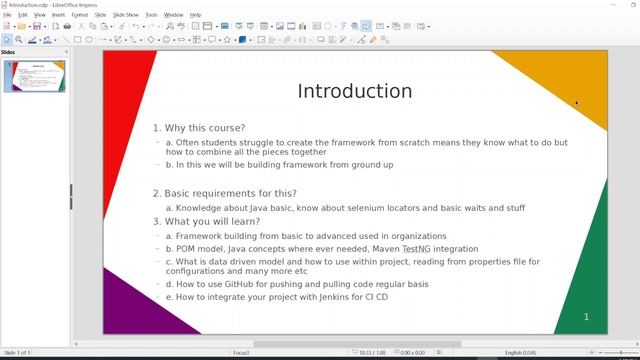Image resolution: width=640 pixels, height=360 pixels.
Task: Click the Paste clipboard icon
Action: tap(104, 26)
